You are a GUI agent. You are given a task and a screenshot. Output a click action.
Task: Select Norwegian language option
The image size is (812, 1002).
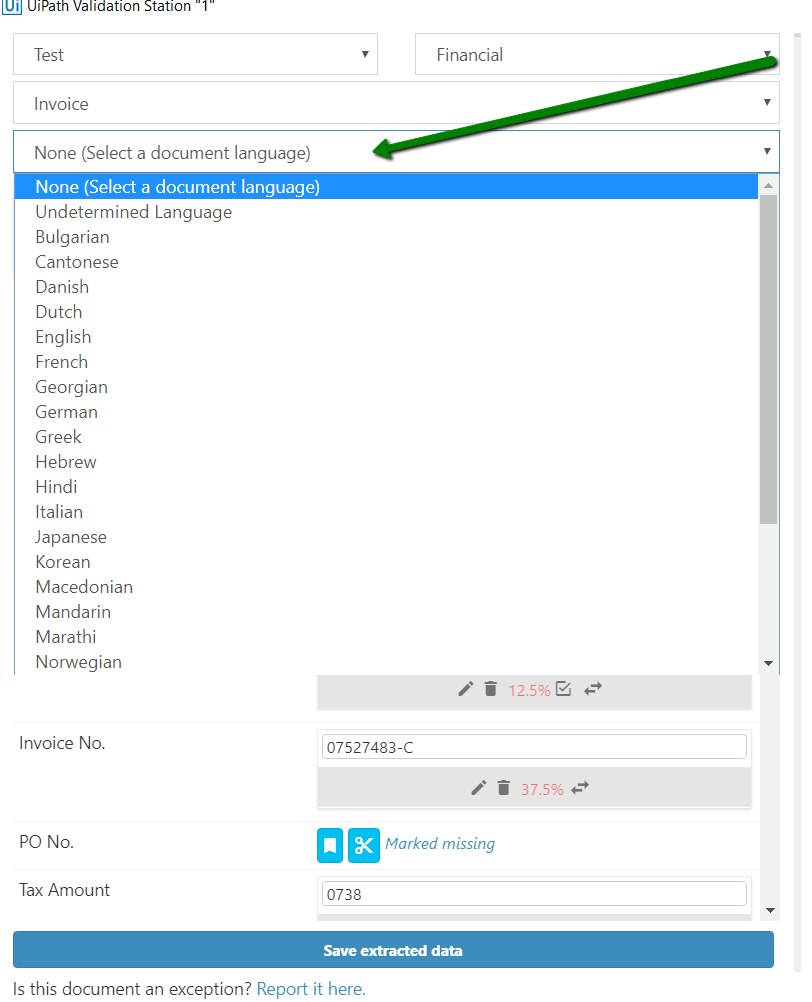386,661
